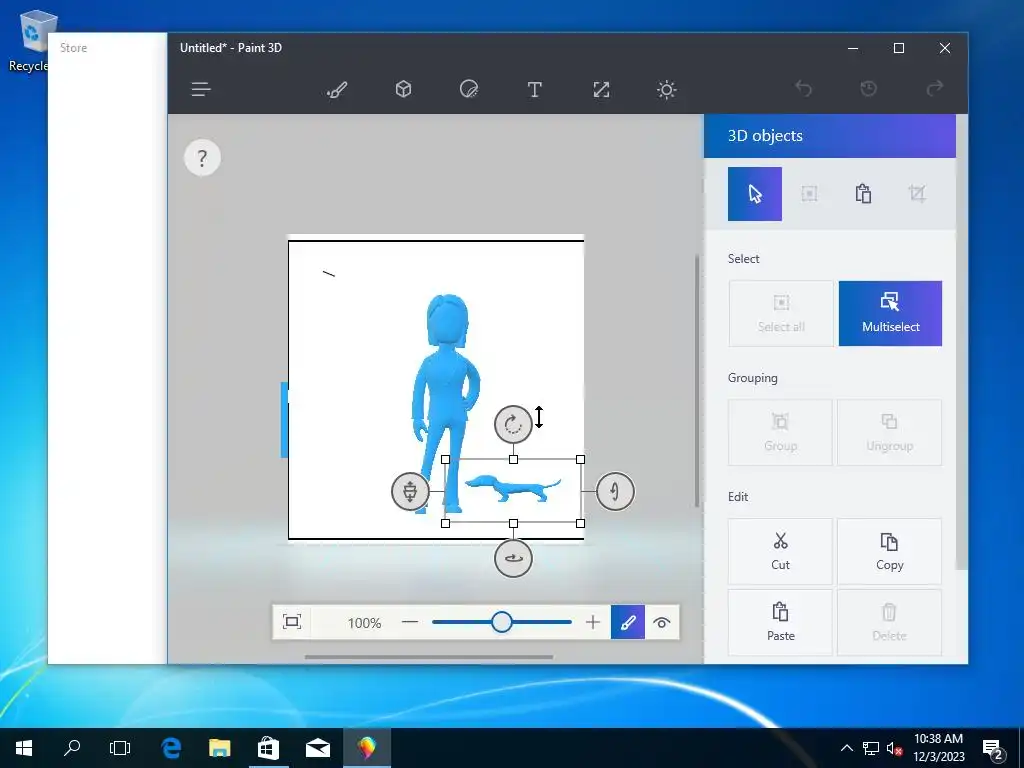Launch Microsoft Edge from taskbar
This screenshot has height=768, width=1024.
point(171,748)
